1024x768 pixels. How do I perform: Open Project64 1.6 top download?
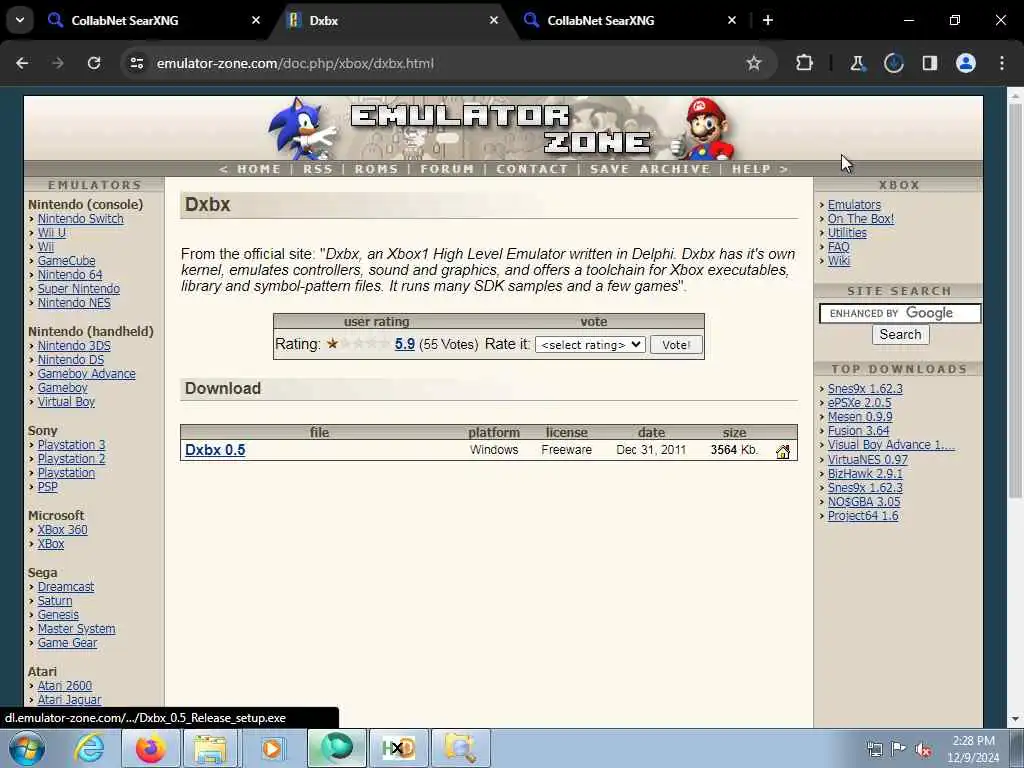[863, 516]
